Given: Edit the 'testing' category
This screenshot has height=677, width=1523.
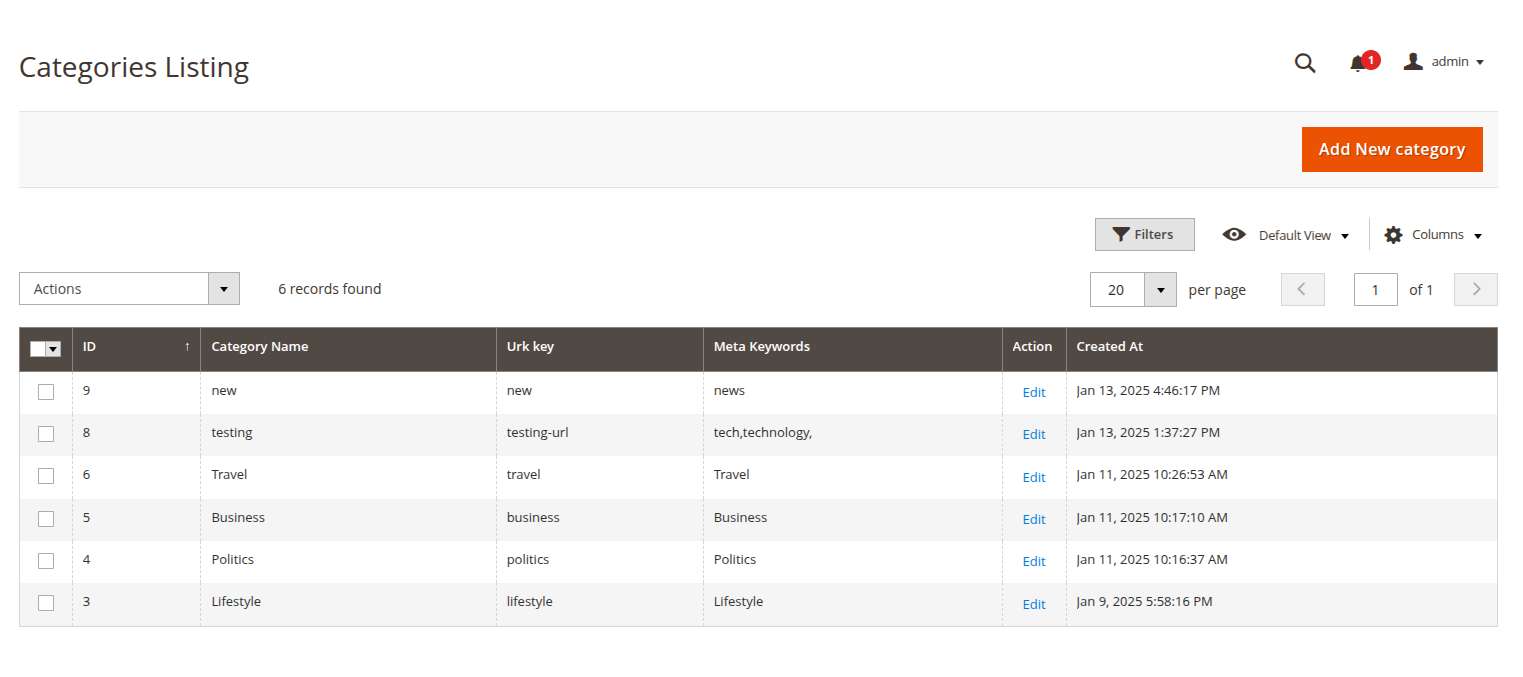Looking at the screenshot, I should point(1034,434).
